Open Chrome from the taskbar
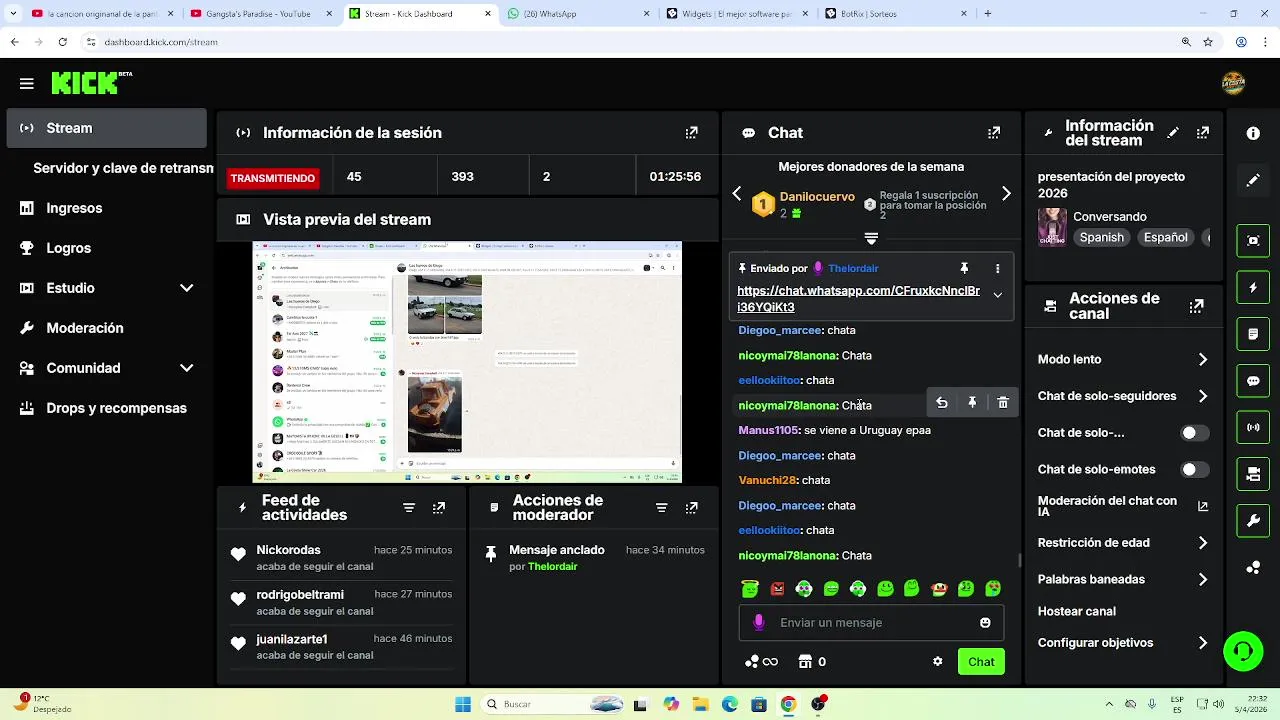The width and height of the screenshot is (1280, 720). pos(788,704)
